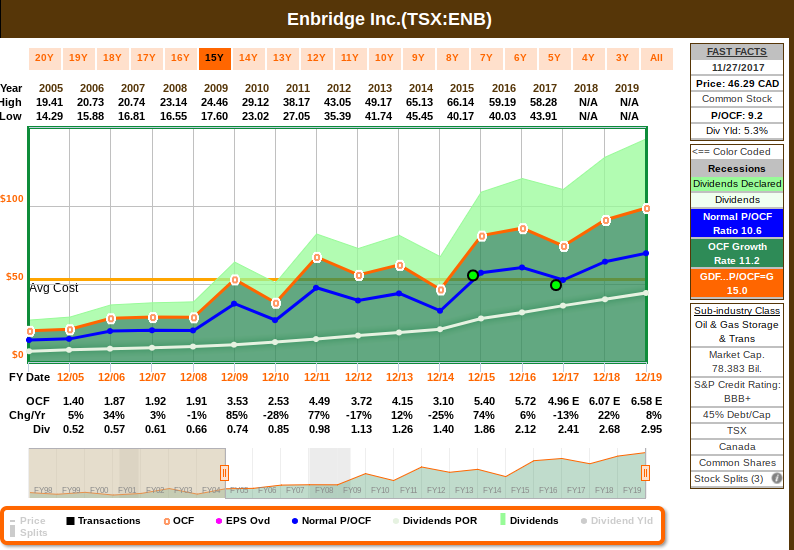Grab the right range slider handle
The image size is (794, 550).
point(645,473)
